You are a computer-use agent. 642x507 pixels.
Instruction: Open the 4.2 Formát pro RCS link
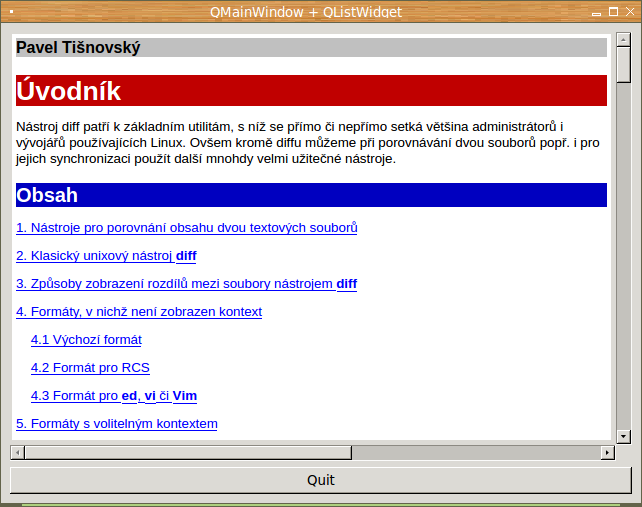(90, 368)
